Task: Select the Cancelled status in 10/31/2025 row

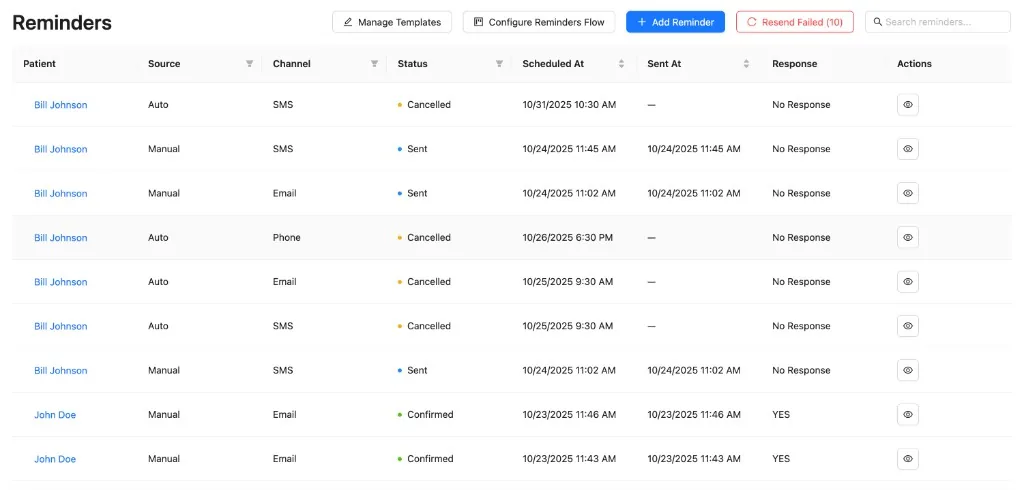Action: [x=424, y=105]
